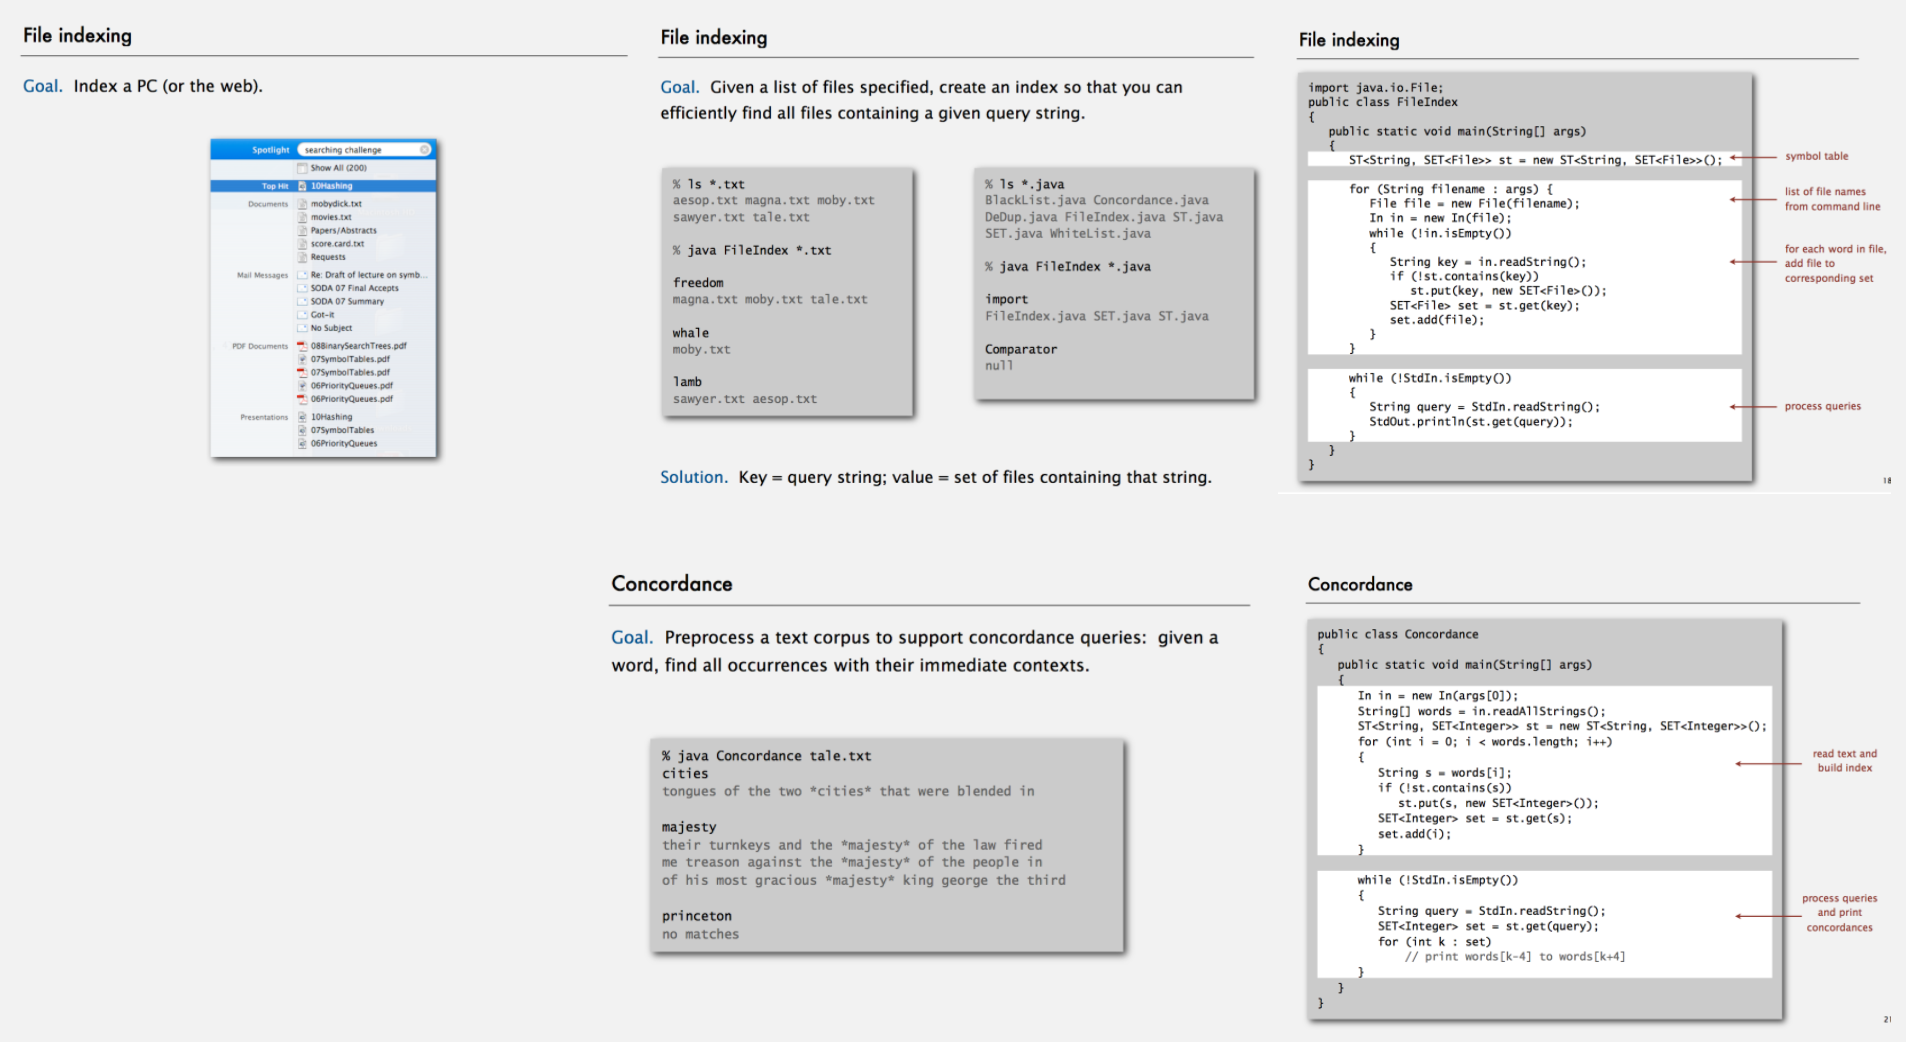Click 'StdOut.println(st.get(query));' code line
The image size is (1906, 1042).
point(1471,421)
